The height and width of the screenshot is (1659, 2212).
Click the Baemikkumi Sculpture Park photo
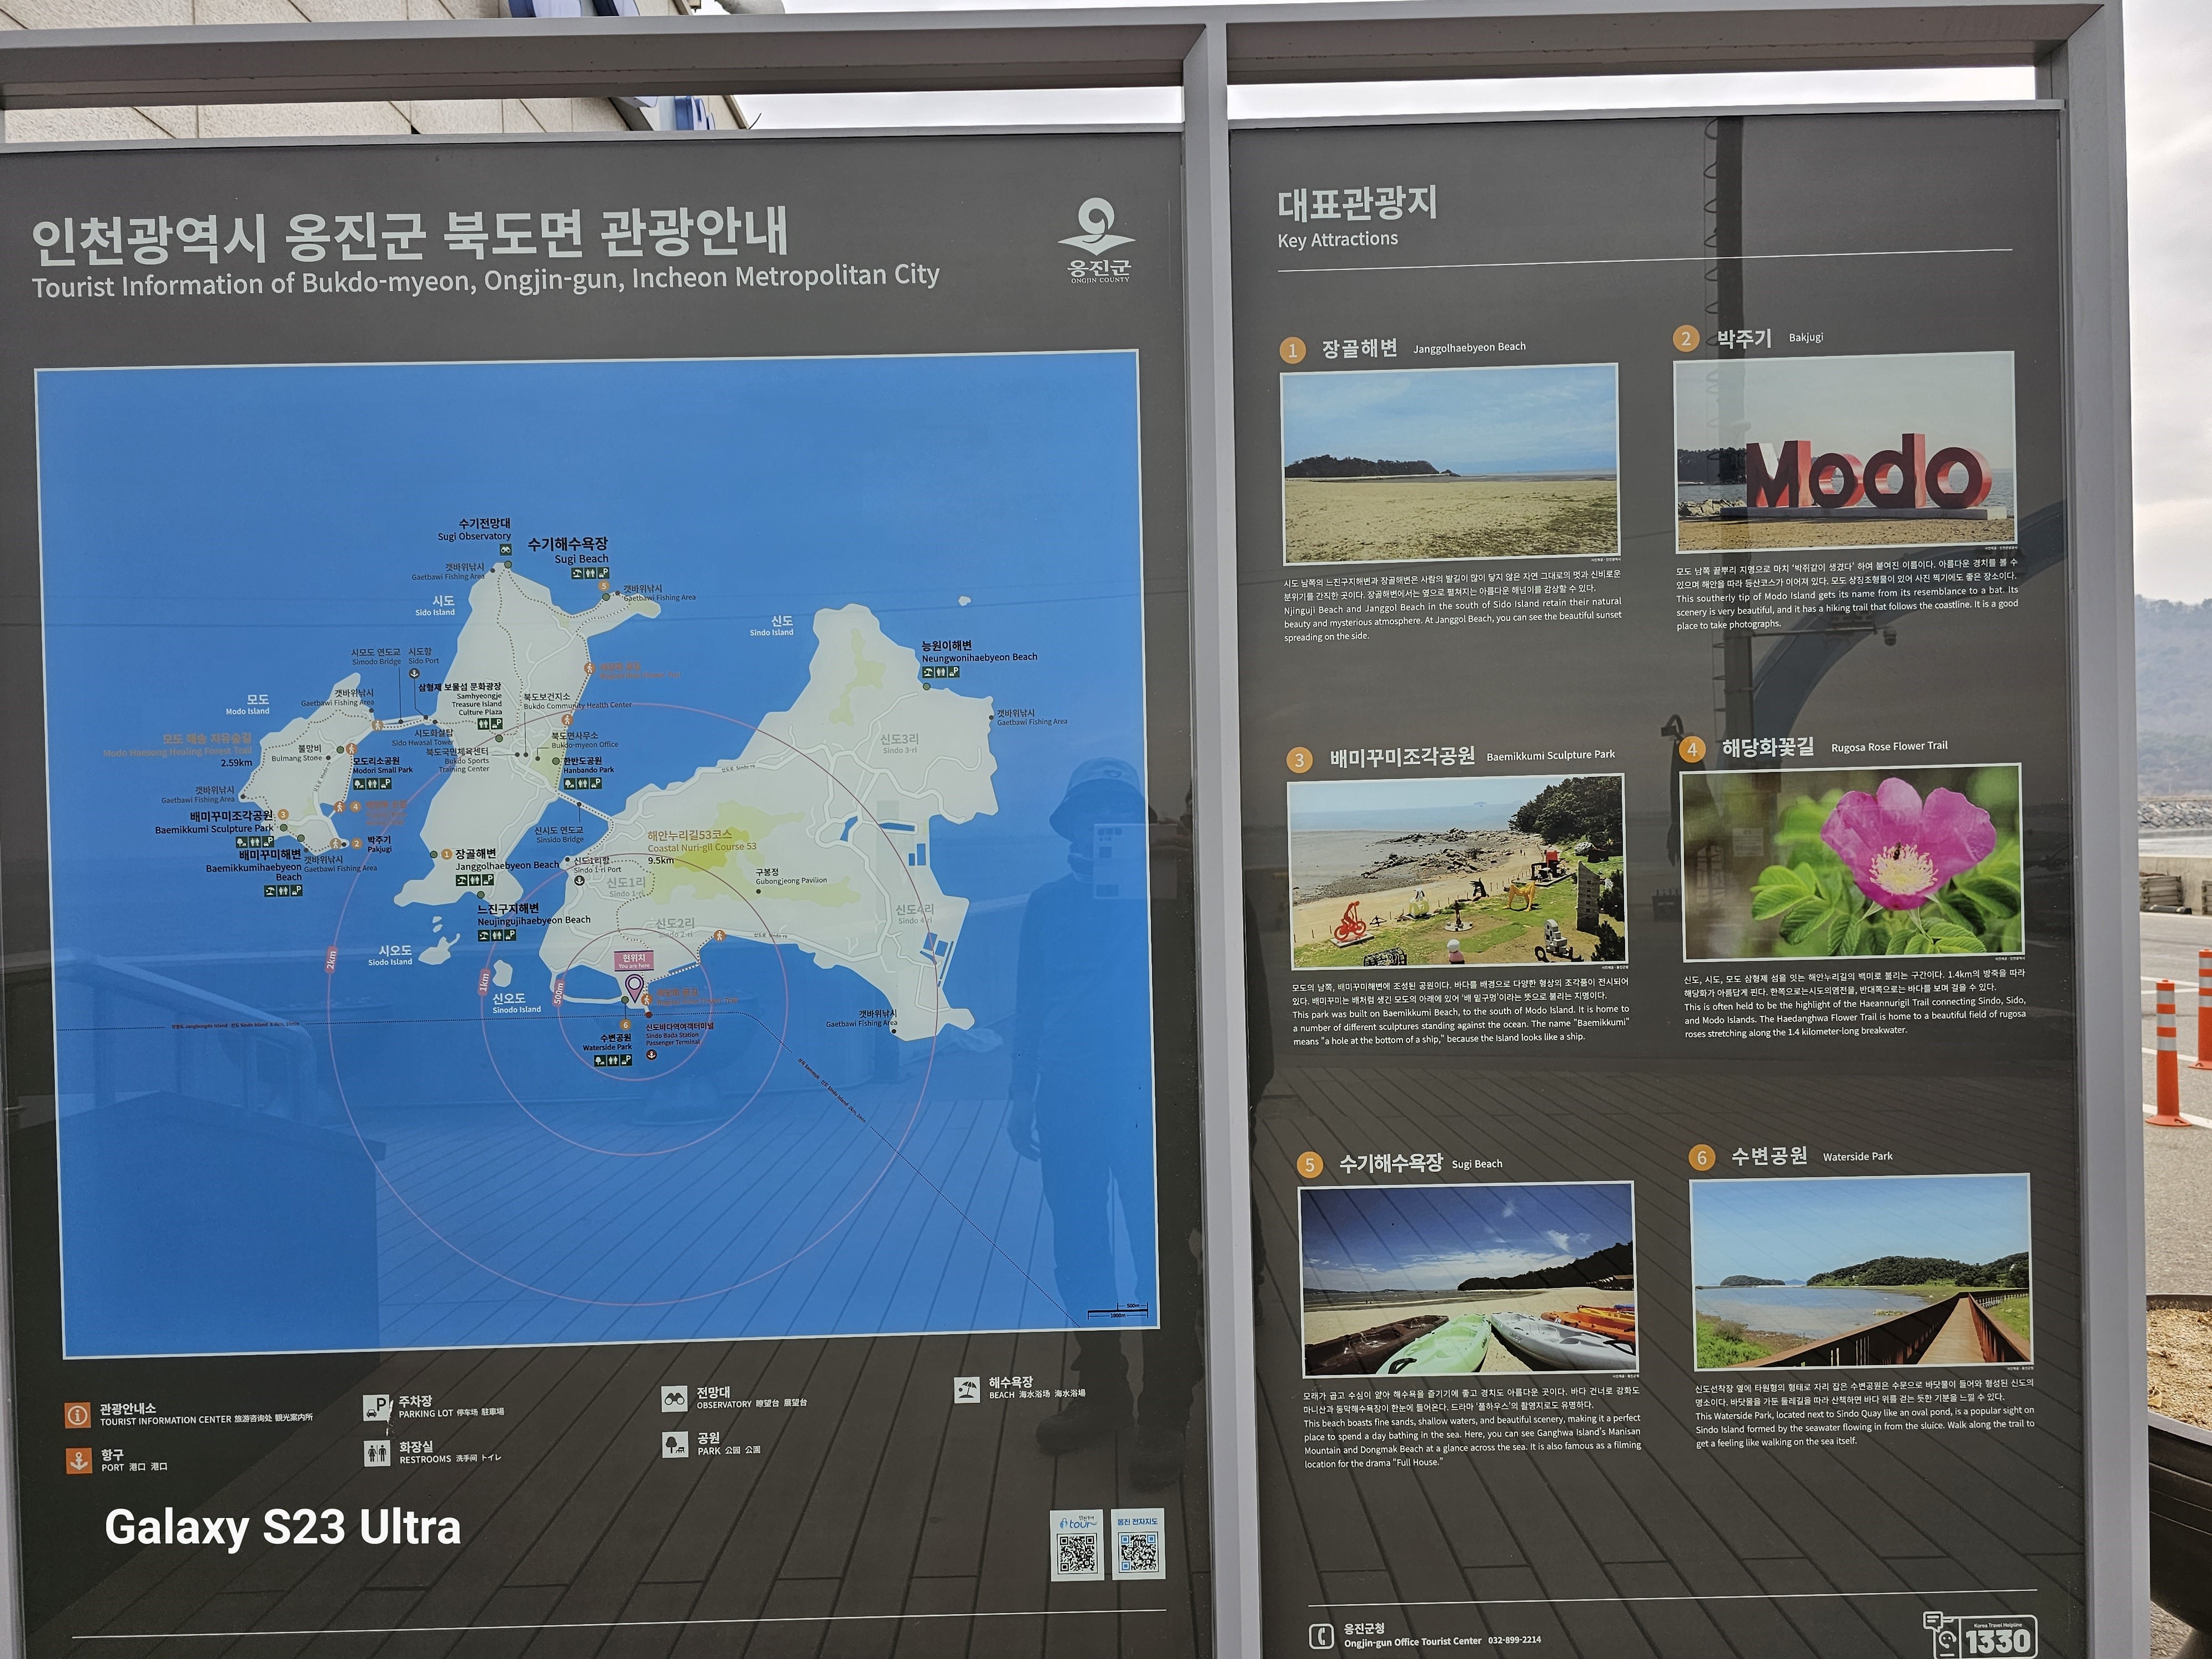[x=1456, y=871]
